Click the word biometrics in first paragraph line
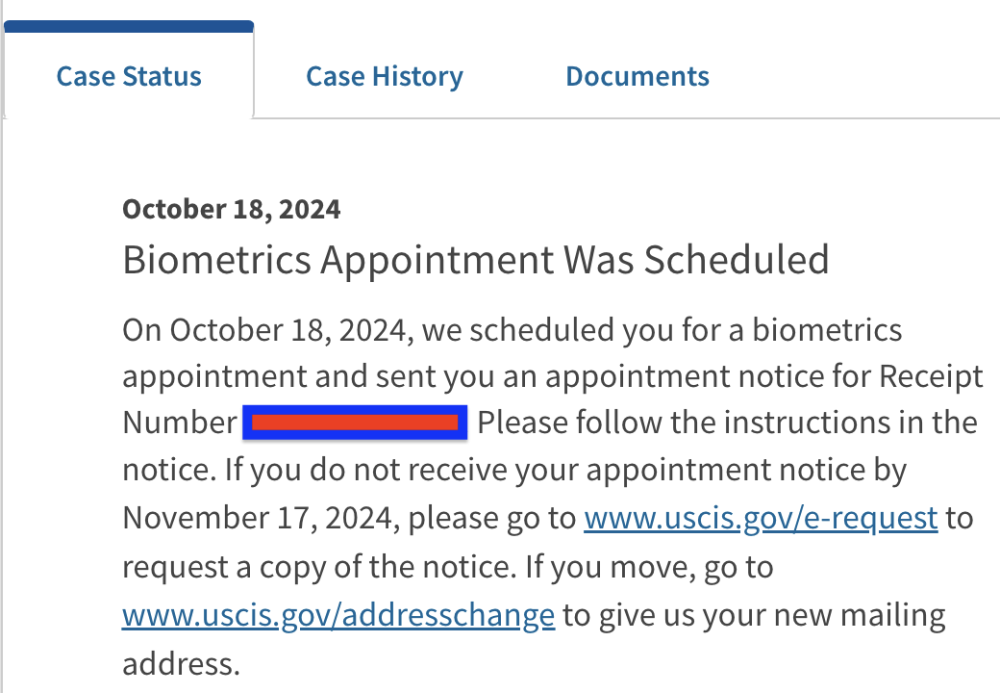The height and width of the screenshot is (693, 1000). point(827,330)
